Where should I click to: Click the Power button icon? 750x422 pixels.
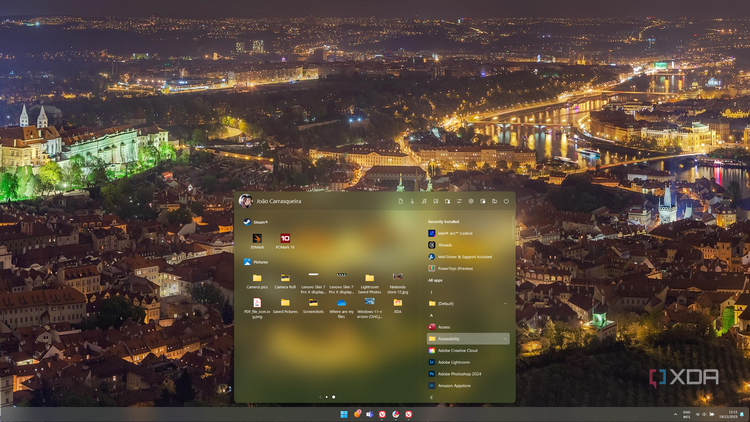point(506,201)
